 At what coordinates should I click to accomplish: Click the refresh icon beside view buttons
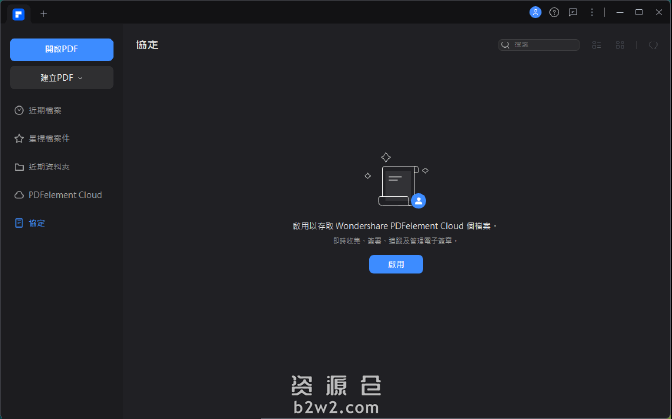click(654, 45)
